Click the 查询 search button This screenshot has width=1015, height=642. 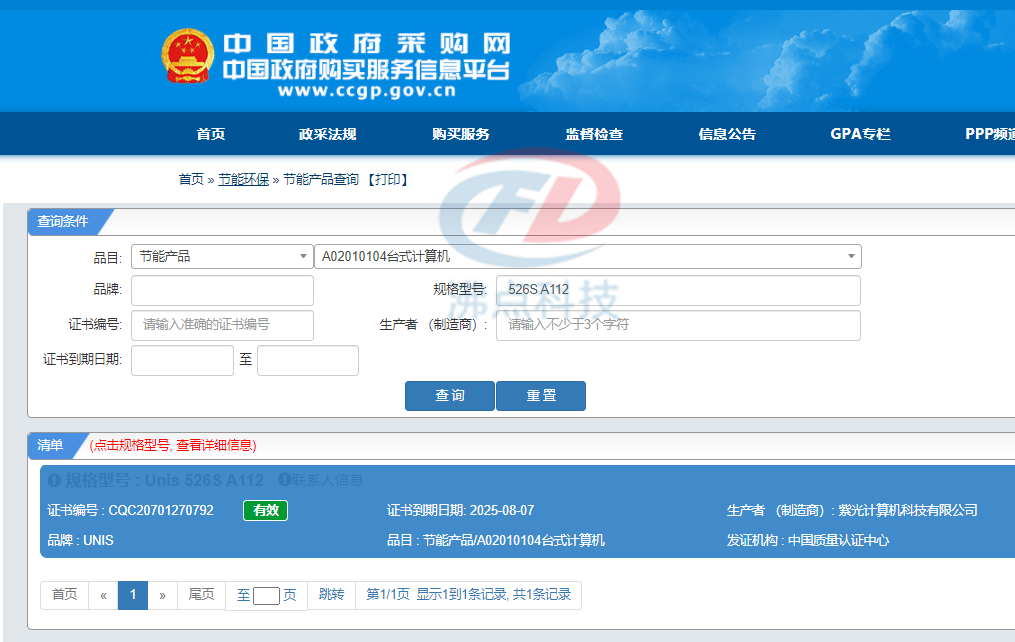click(x=450, y=395)
